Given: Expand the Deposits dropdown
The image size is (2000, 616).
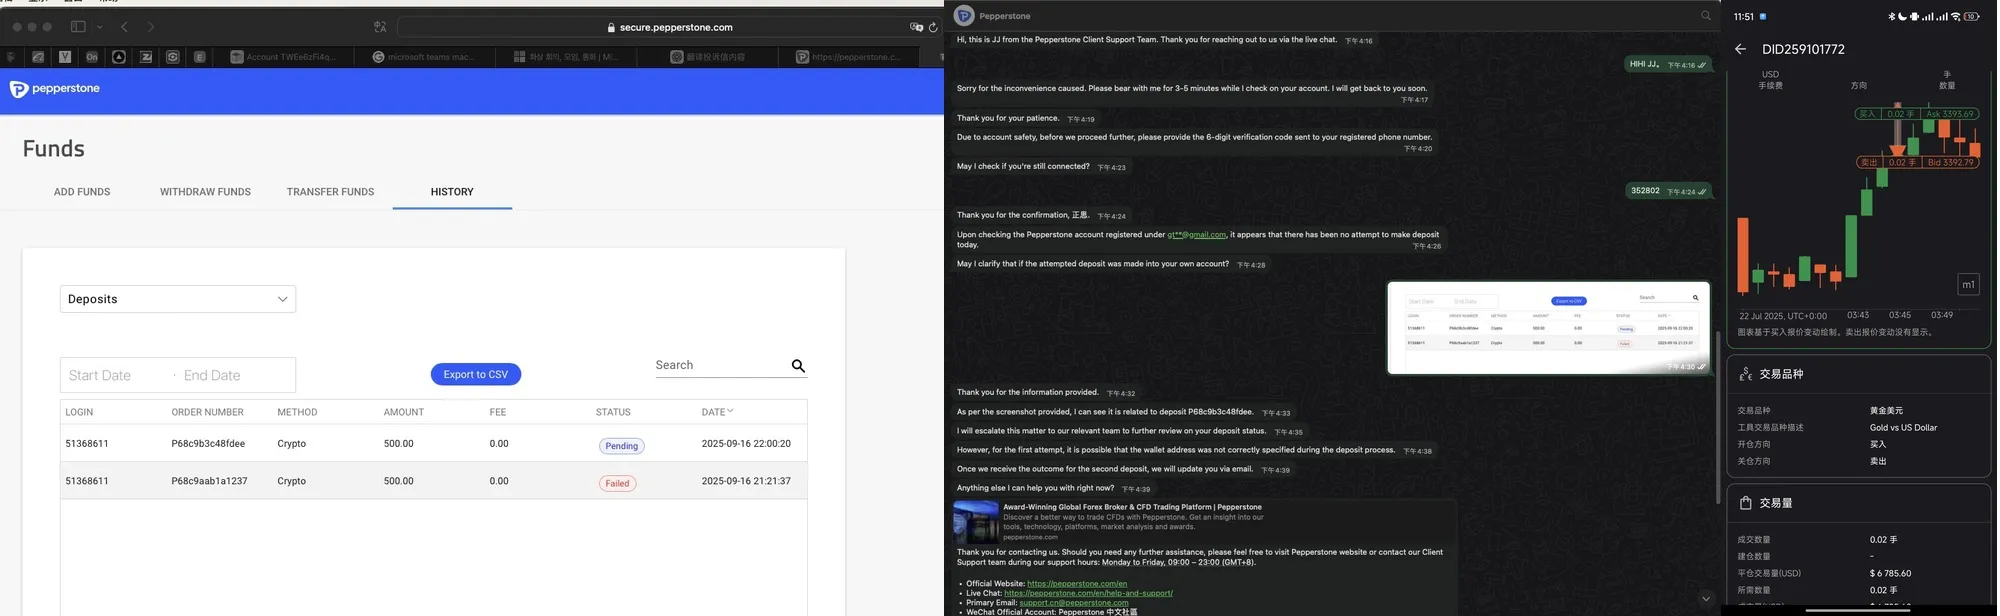Looking at the screenshot, I should pyautogui.click(x=178, y=299).
